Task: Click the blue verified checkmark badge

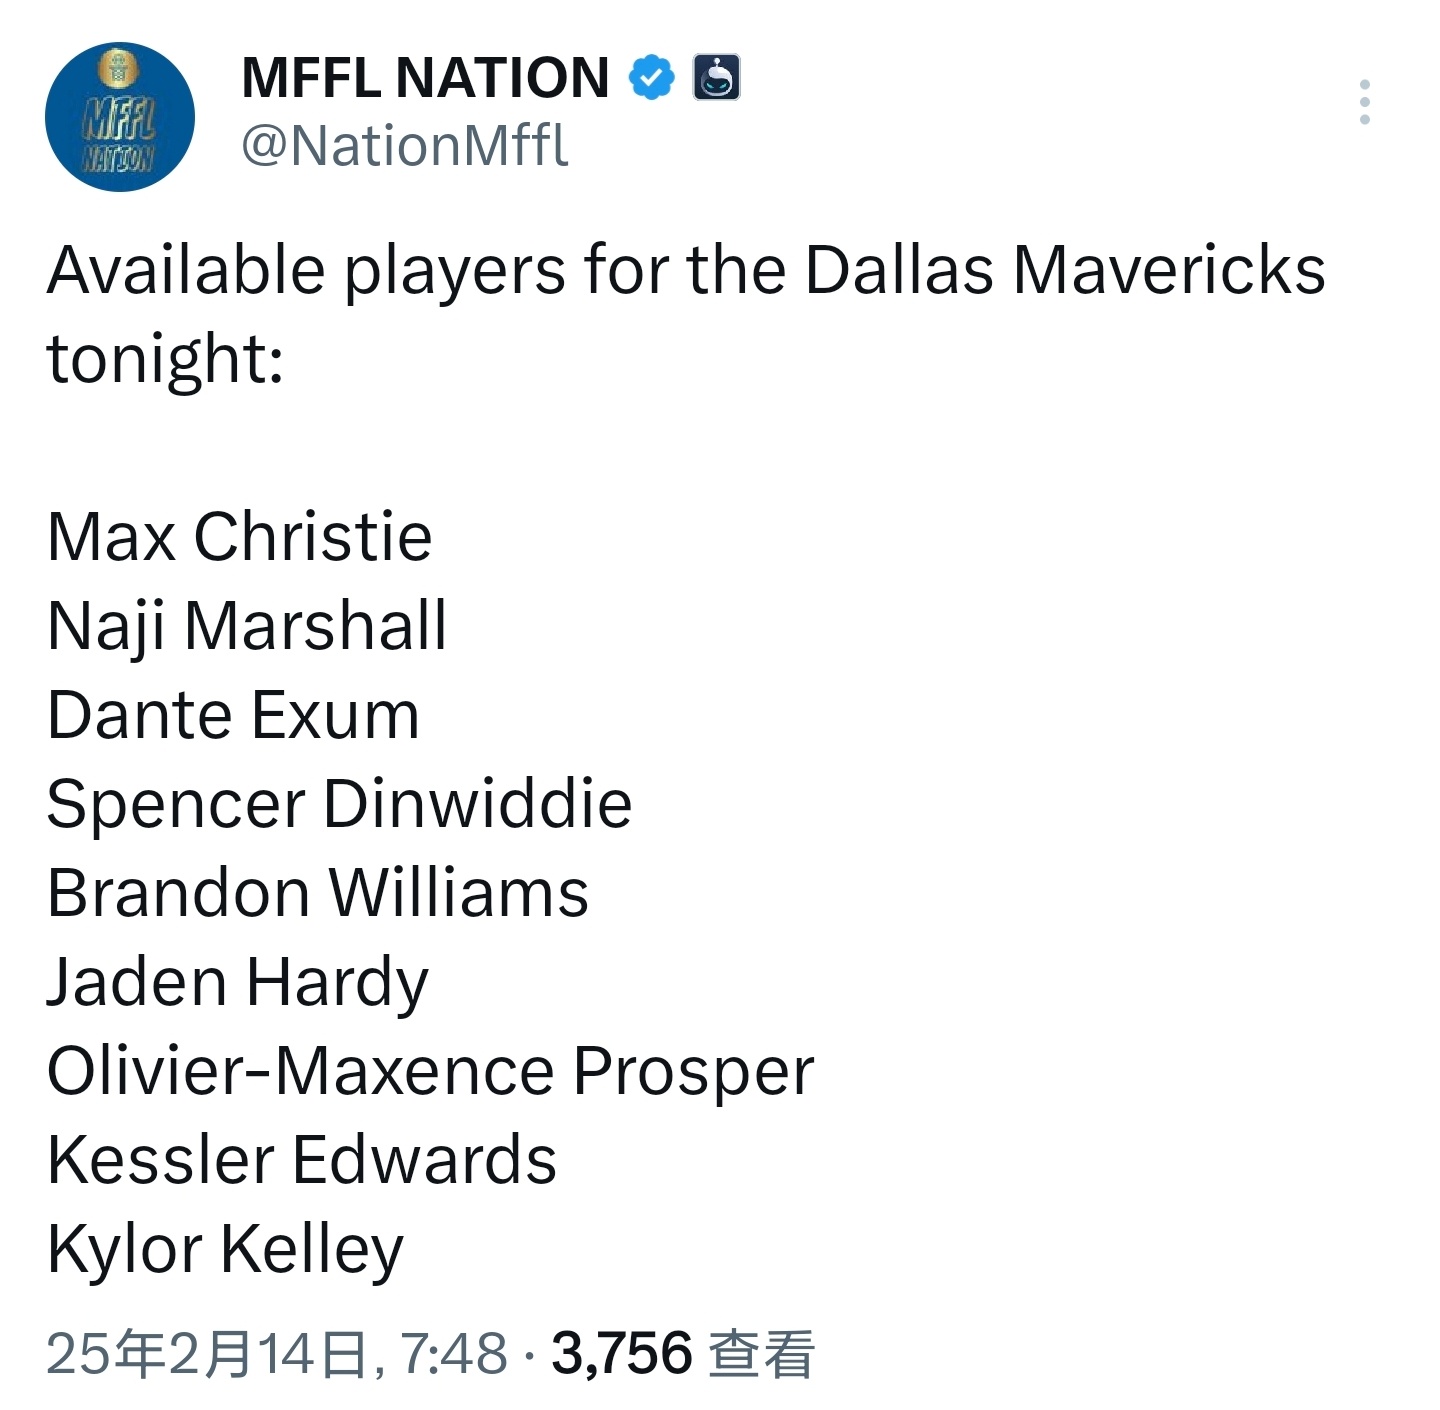Action: point(652,78)
